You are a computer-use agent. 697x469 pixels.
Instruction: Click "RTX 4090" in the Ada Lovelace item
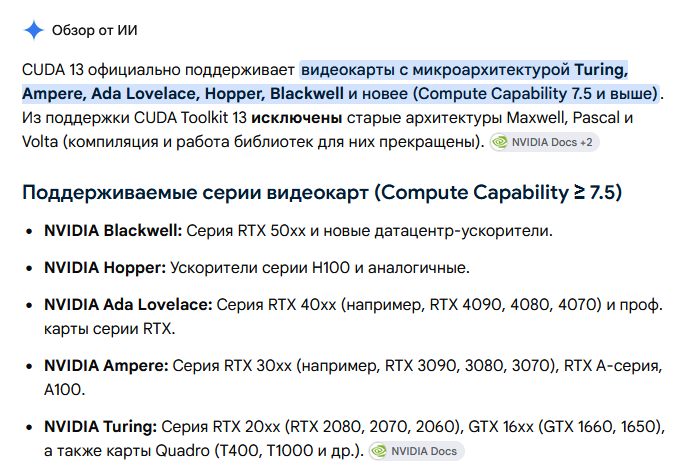[466, 305]
